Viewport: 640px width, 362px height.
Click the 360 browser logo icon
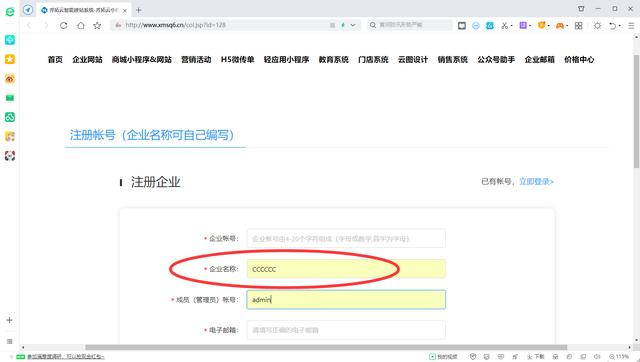[x=10, y=11]
